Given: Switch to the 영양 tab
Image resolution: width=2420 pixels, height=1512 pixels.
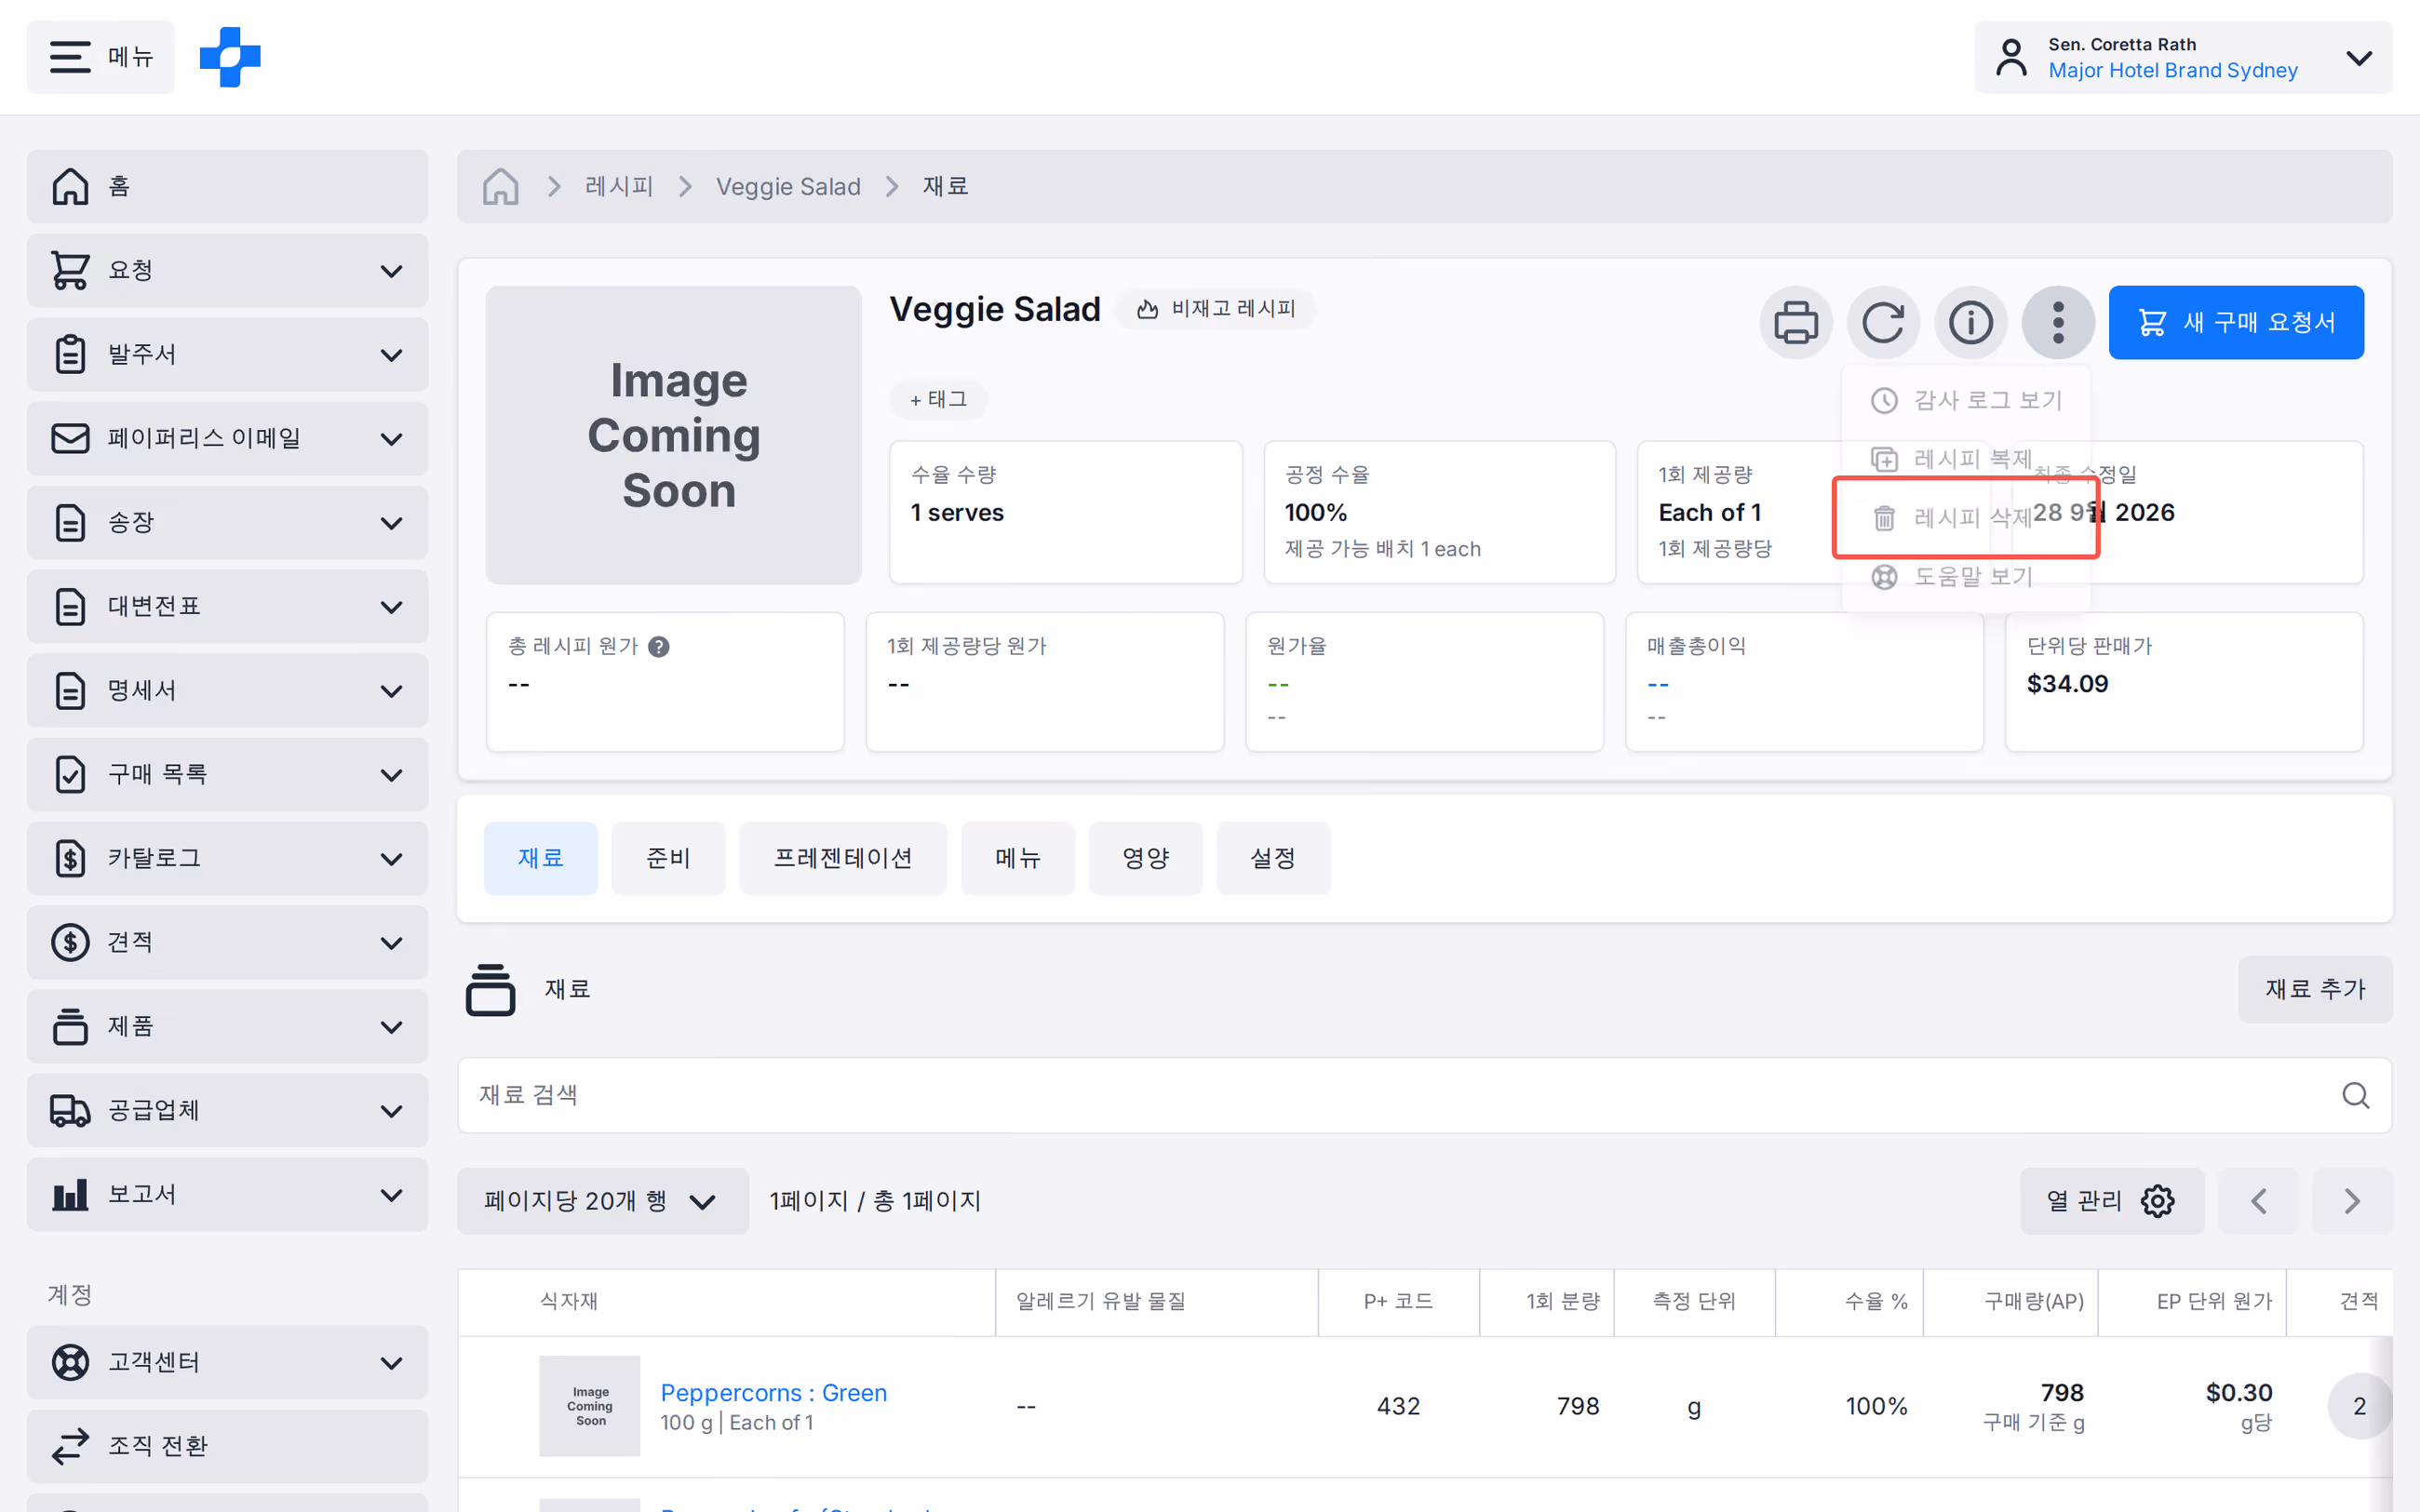Looking at the screenshot, I should [x=1145, y=858].
